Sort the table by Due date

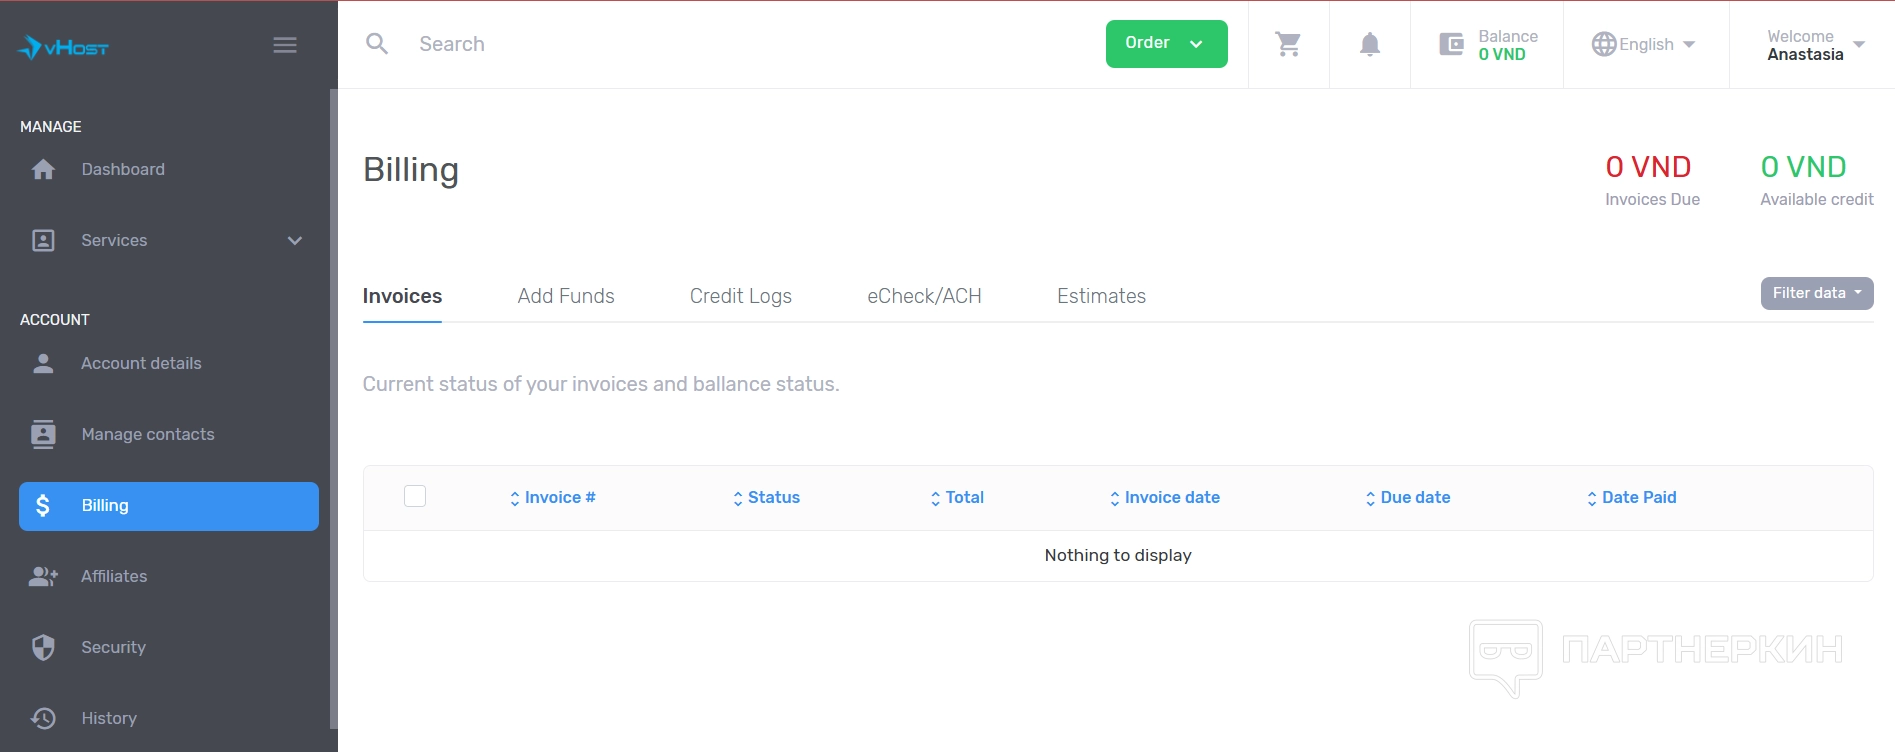(1407, 498)
